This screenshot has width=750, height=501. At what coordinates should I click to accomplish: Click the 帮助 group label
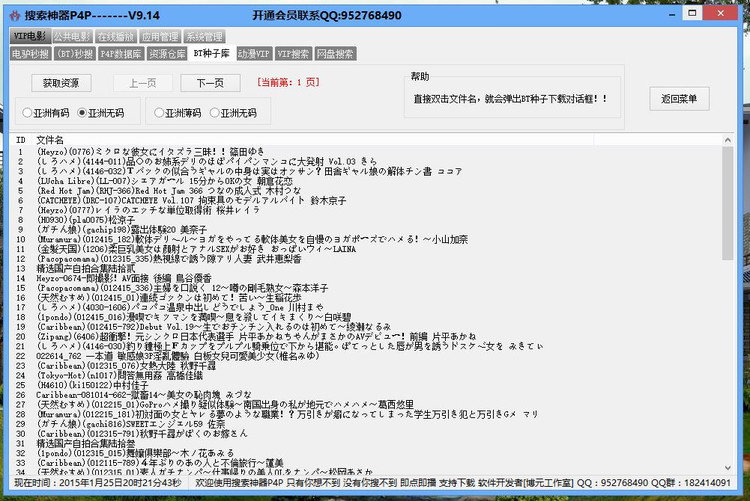click(x=420, y=77)
